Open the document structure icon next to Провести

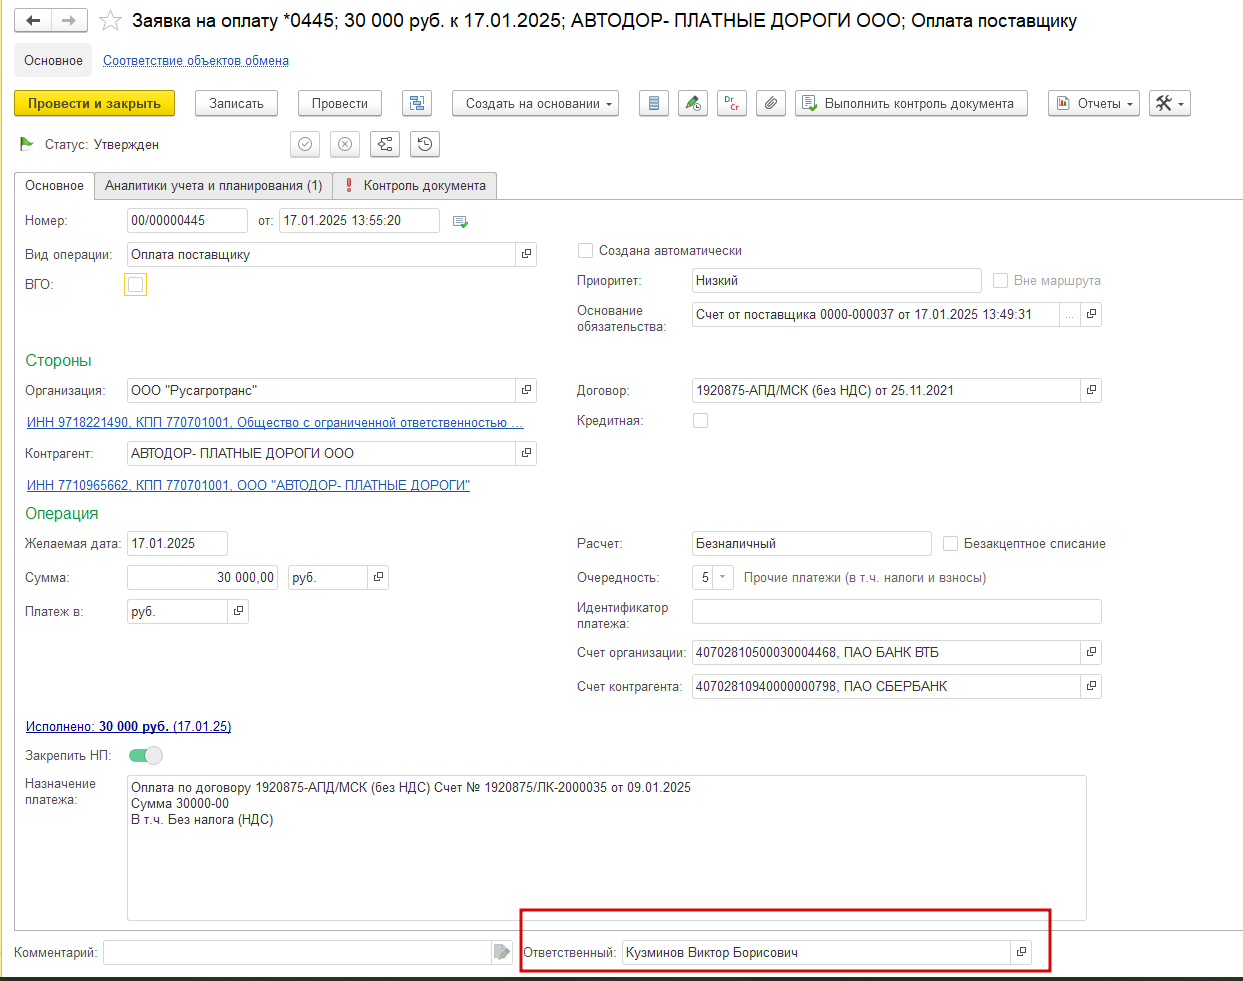[417, 103]
